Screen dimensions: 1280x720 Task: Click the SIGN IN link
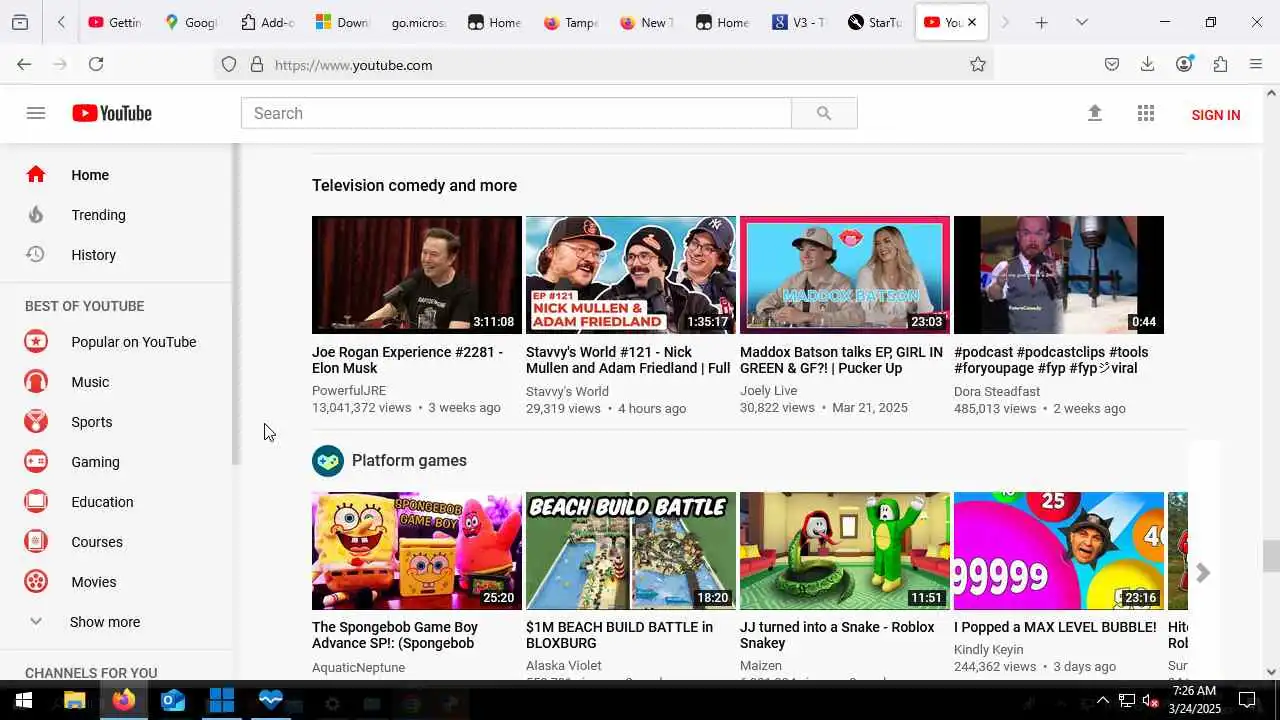click(x=1216, y=115)
